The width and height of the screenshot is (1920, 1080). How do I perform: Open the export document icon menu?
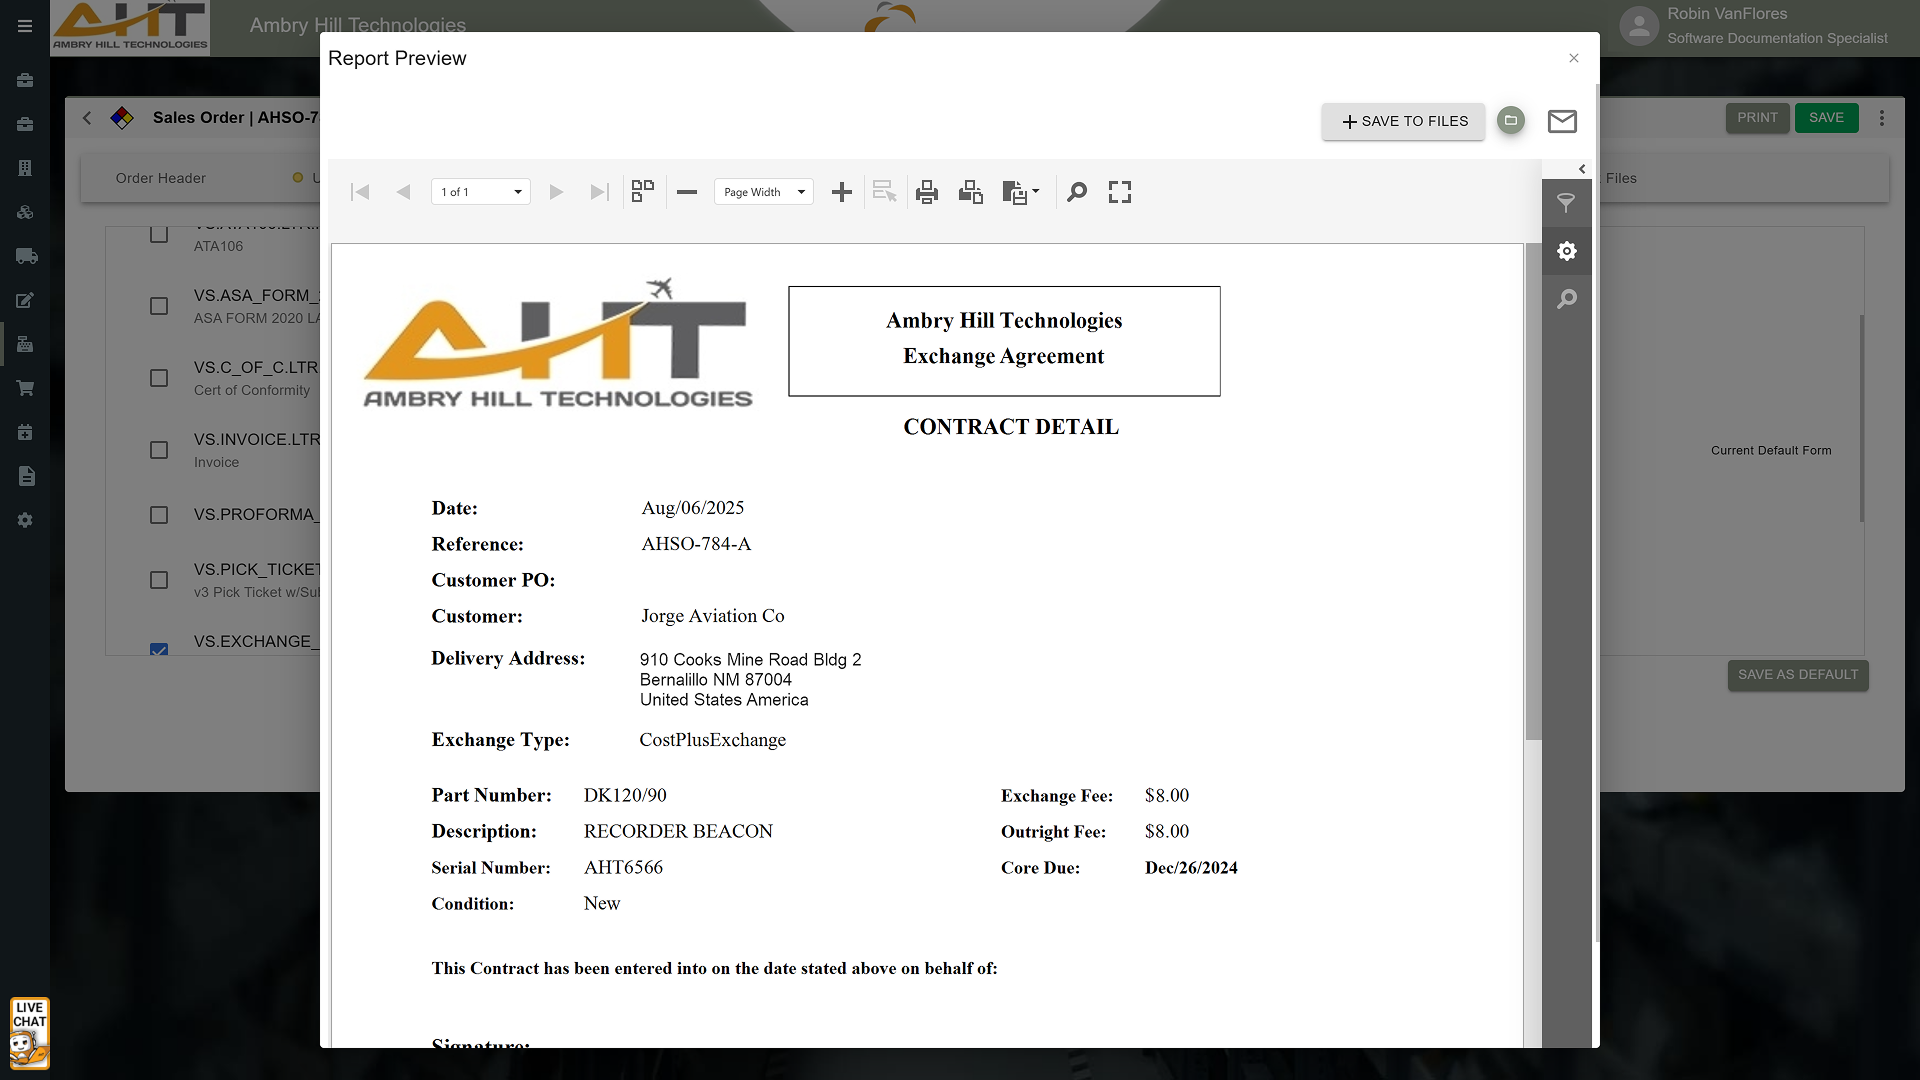[1020, 192]
